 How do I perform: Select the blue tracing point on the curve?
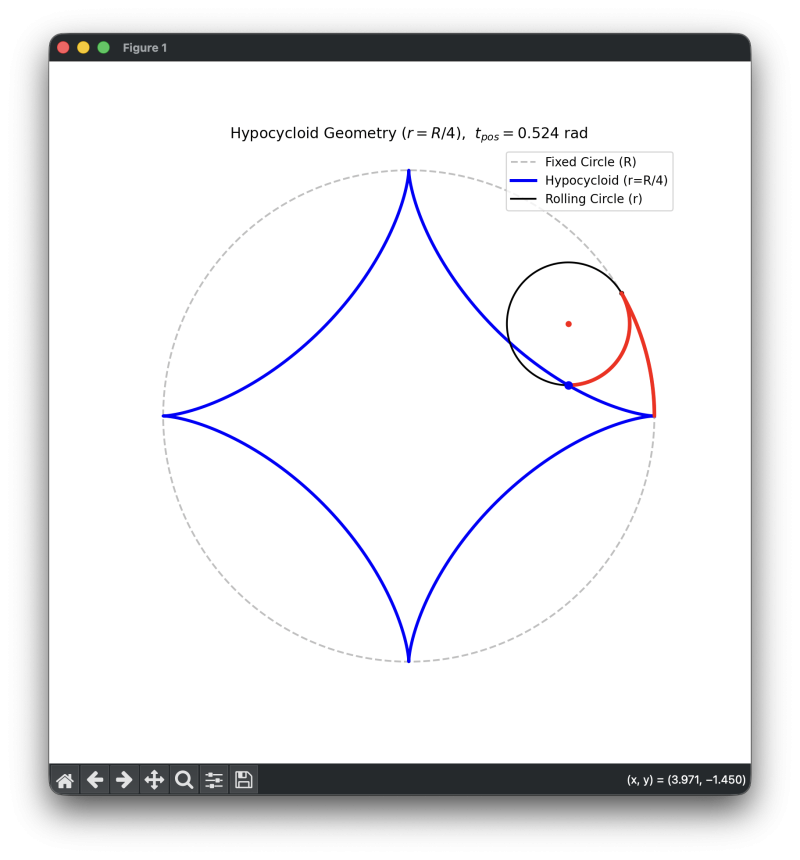tap(567, 384)
